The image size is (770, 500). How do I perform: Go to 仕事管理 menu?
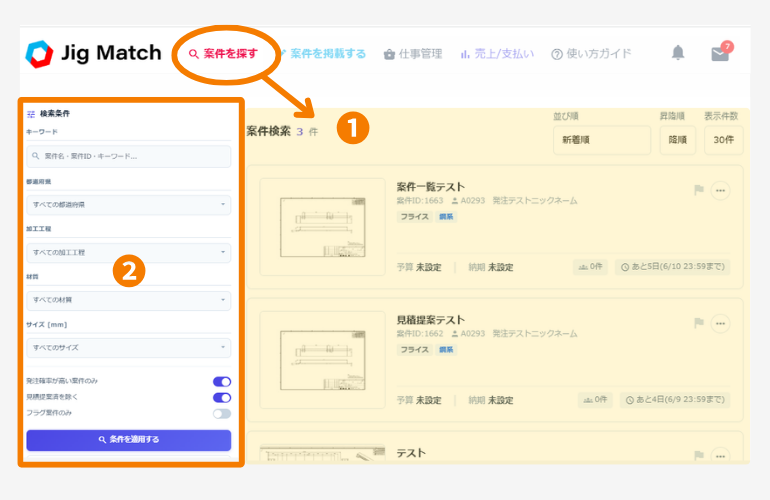click(x=413, y=54)
